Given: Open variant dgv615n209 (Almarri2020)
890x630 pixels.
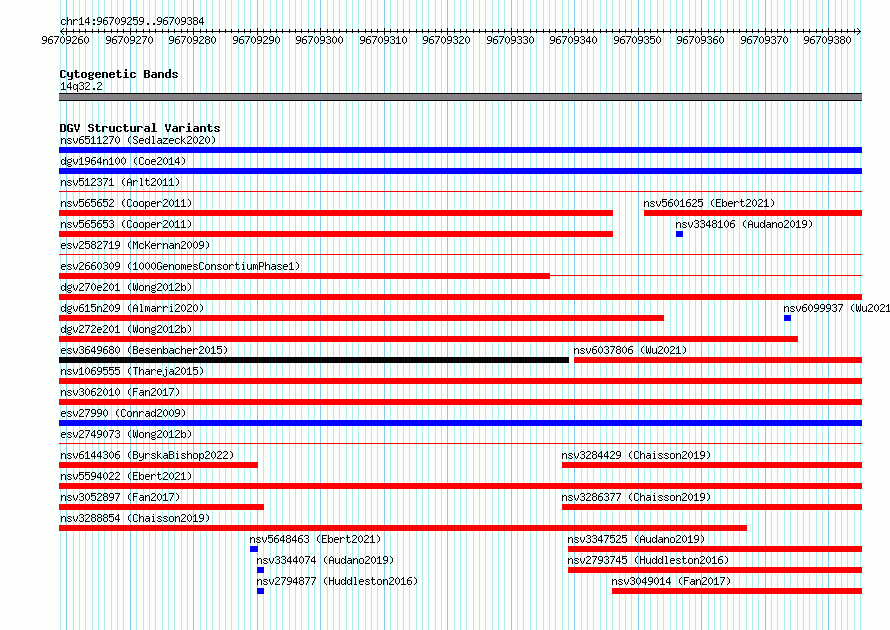Looking at the screenshot, I should coord(132,308).
